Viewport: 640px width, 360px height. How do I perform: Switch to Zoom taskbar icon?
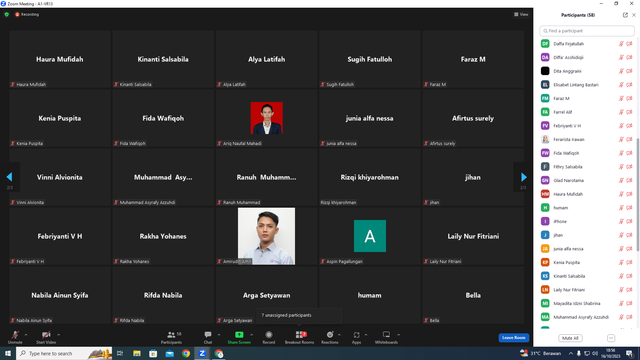pyautogui.click(x=202, y=353)
